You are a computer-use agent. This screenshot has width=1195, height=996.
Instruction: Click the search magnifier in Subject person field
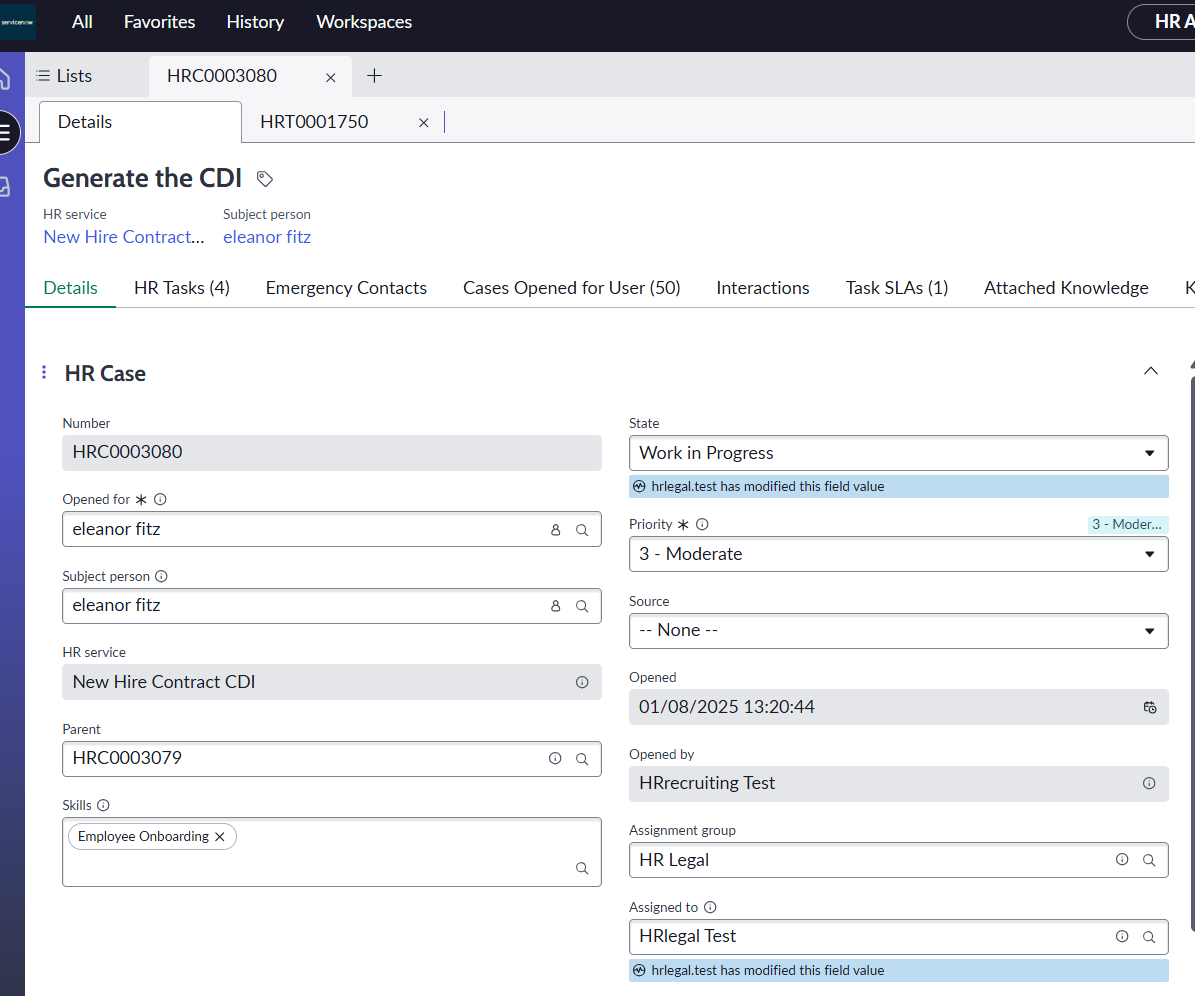pyautogui.click(x=582, y=605)
